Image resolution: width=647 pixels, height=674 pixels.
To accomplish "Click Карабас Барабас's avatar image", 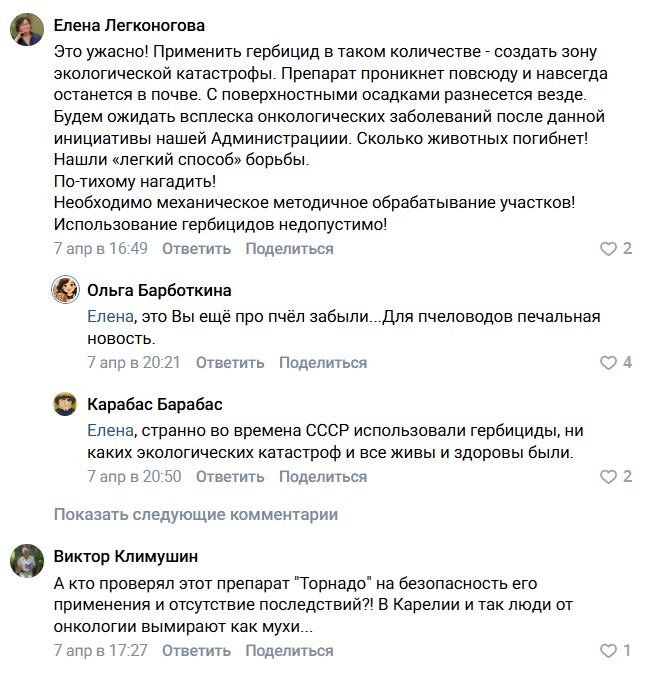I will [x=67, y=405].
